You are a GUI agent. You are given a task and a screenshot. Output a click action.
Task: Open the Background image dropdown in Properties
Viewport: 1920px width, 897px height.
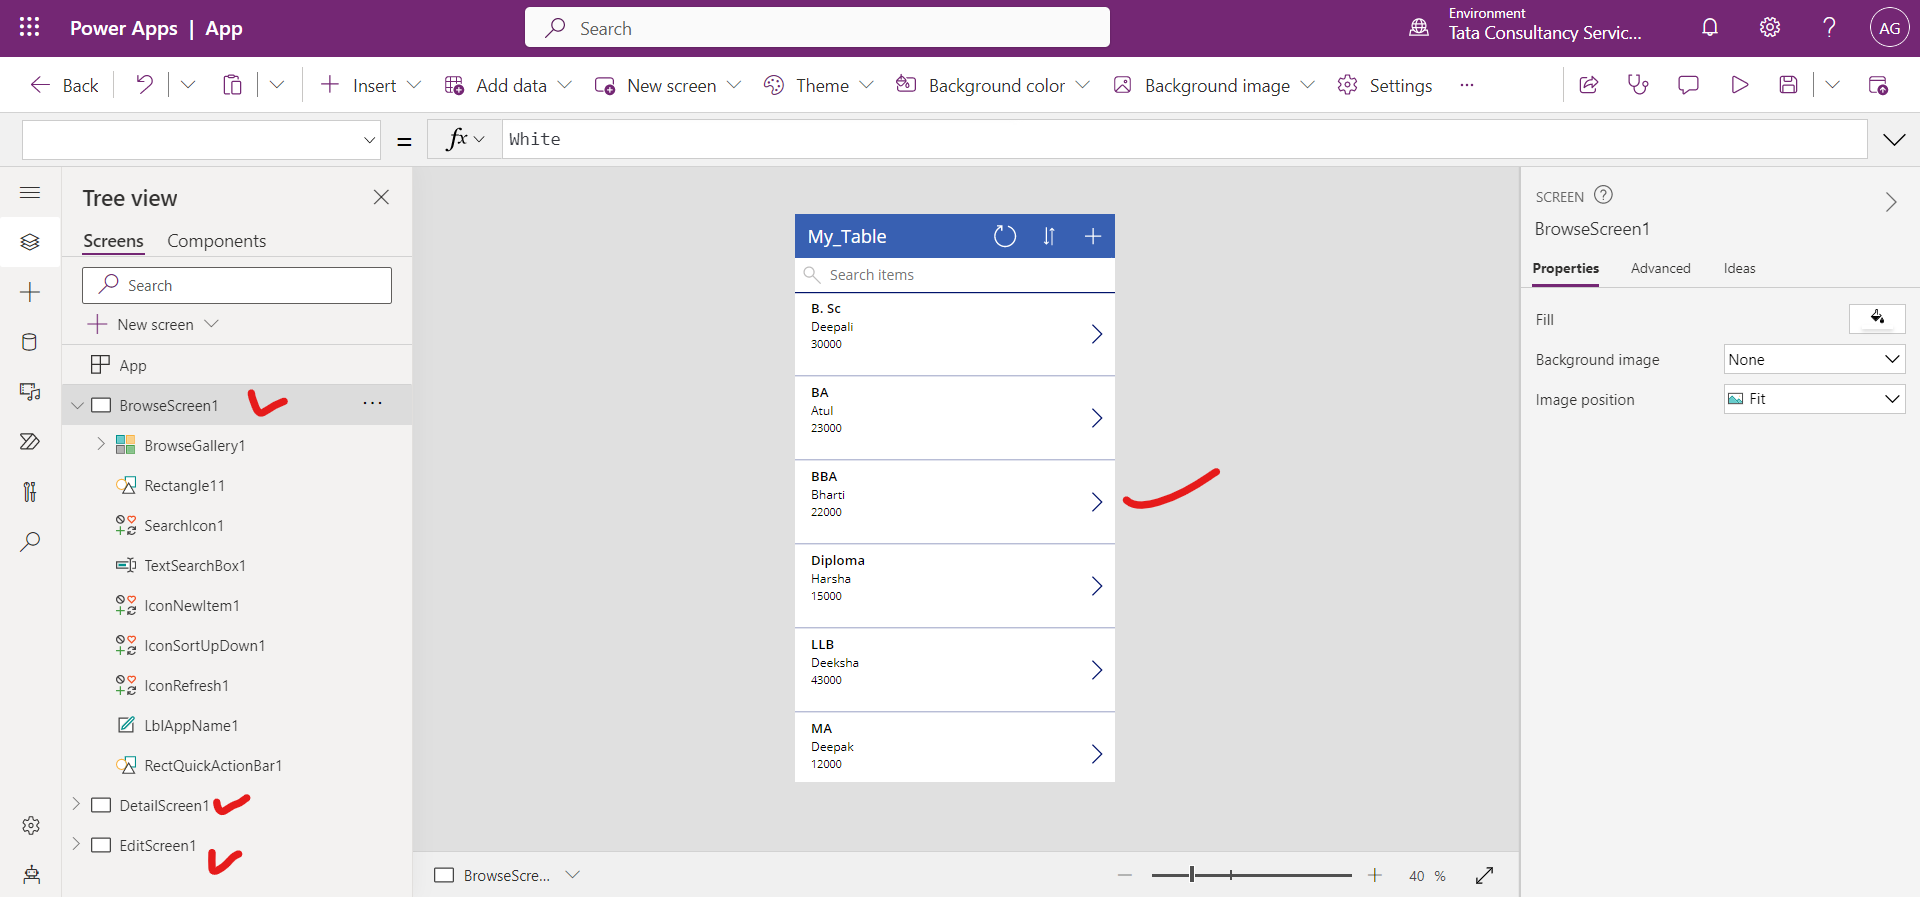[1814, 359]
